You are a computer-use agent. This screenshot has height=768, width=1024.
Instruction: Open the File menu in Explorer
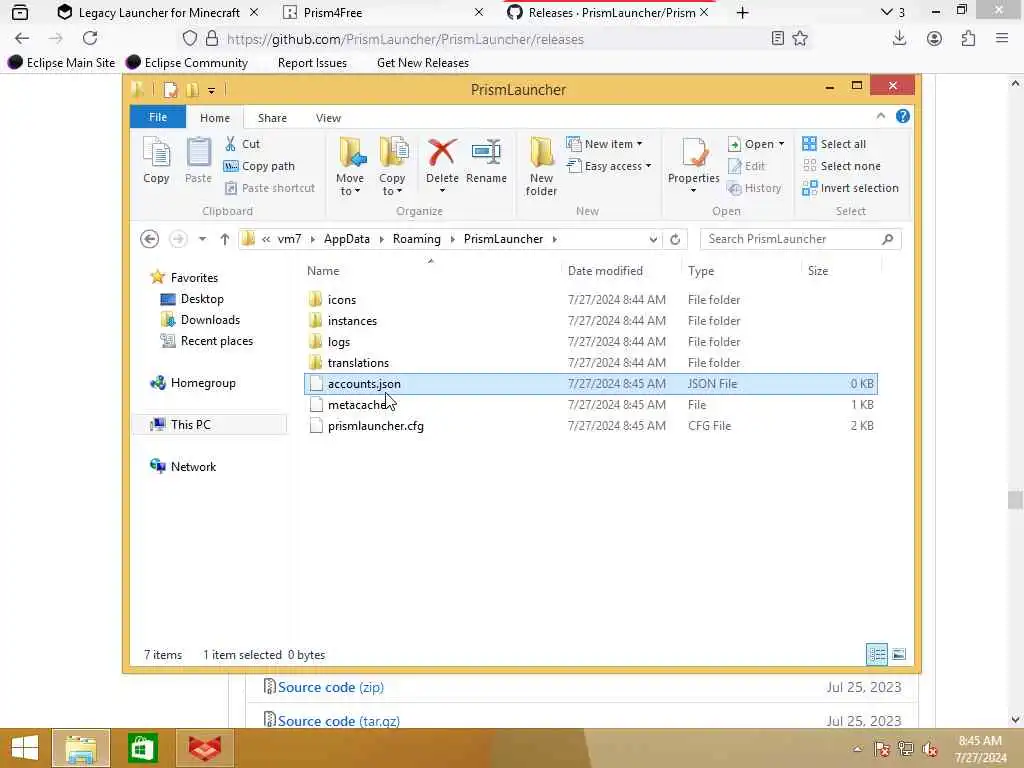pyautogui.click(x=158, y=118)
